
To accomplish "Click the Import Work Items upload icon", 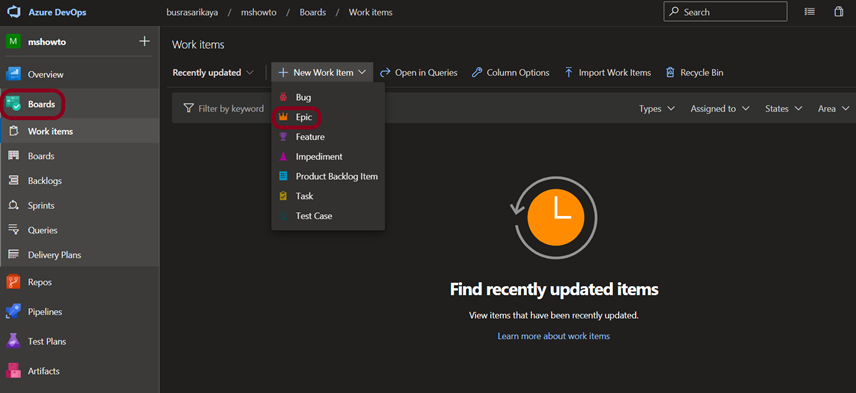I will [568, 73].
